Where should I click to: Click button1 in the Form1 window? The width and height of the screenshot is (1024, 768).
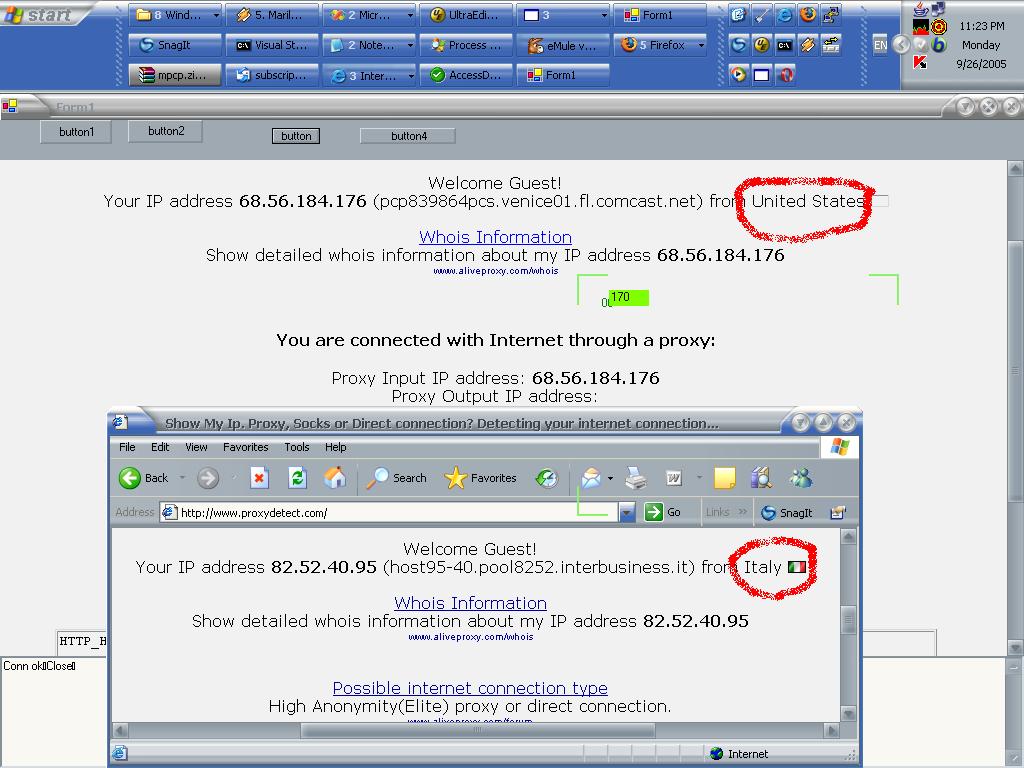click(x=76, y=132)
